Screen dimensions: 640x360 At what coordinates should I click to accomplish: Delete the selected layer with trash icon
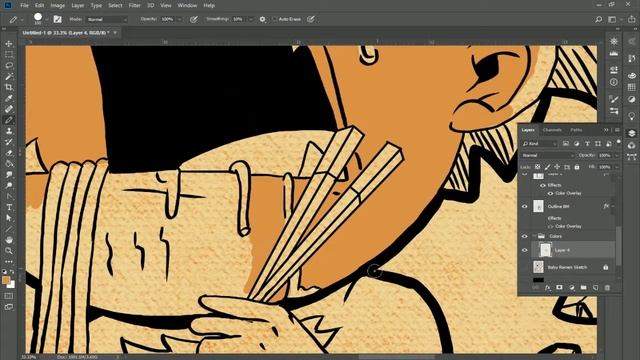[607, 288]
